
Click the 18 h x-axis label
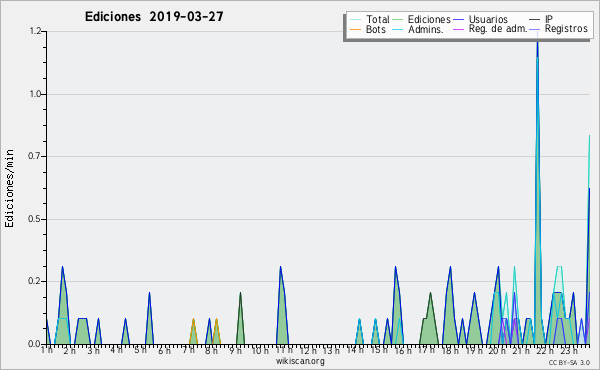pyautogui.click(x=451, y=350)
